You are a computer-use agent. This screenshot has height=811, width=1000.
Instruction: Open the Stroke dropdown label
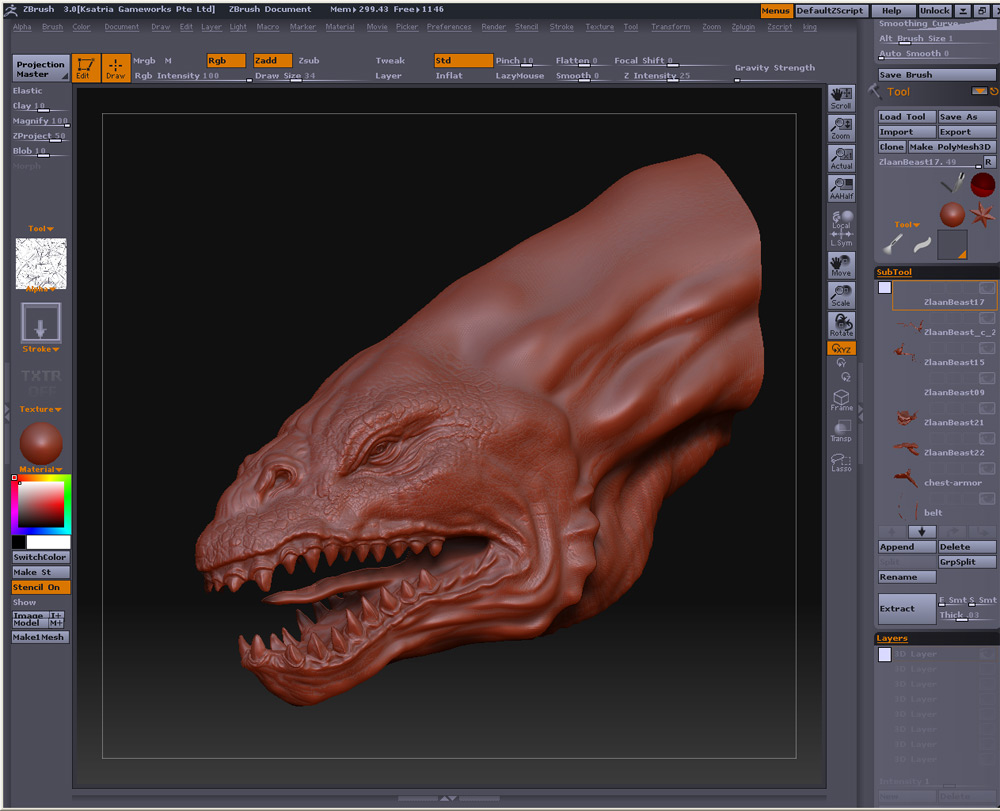tap(41, 349)
